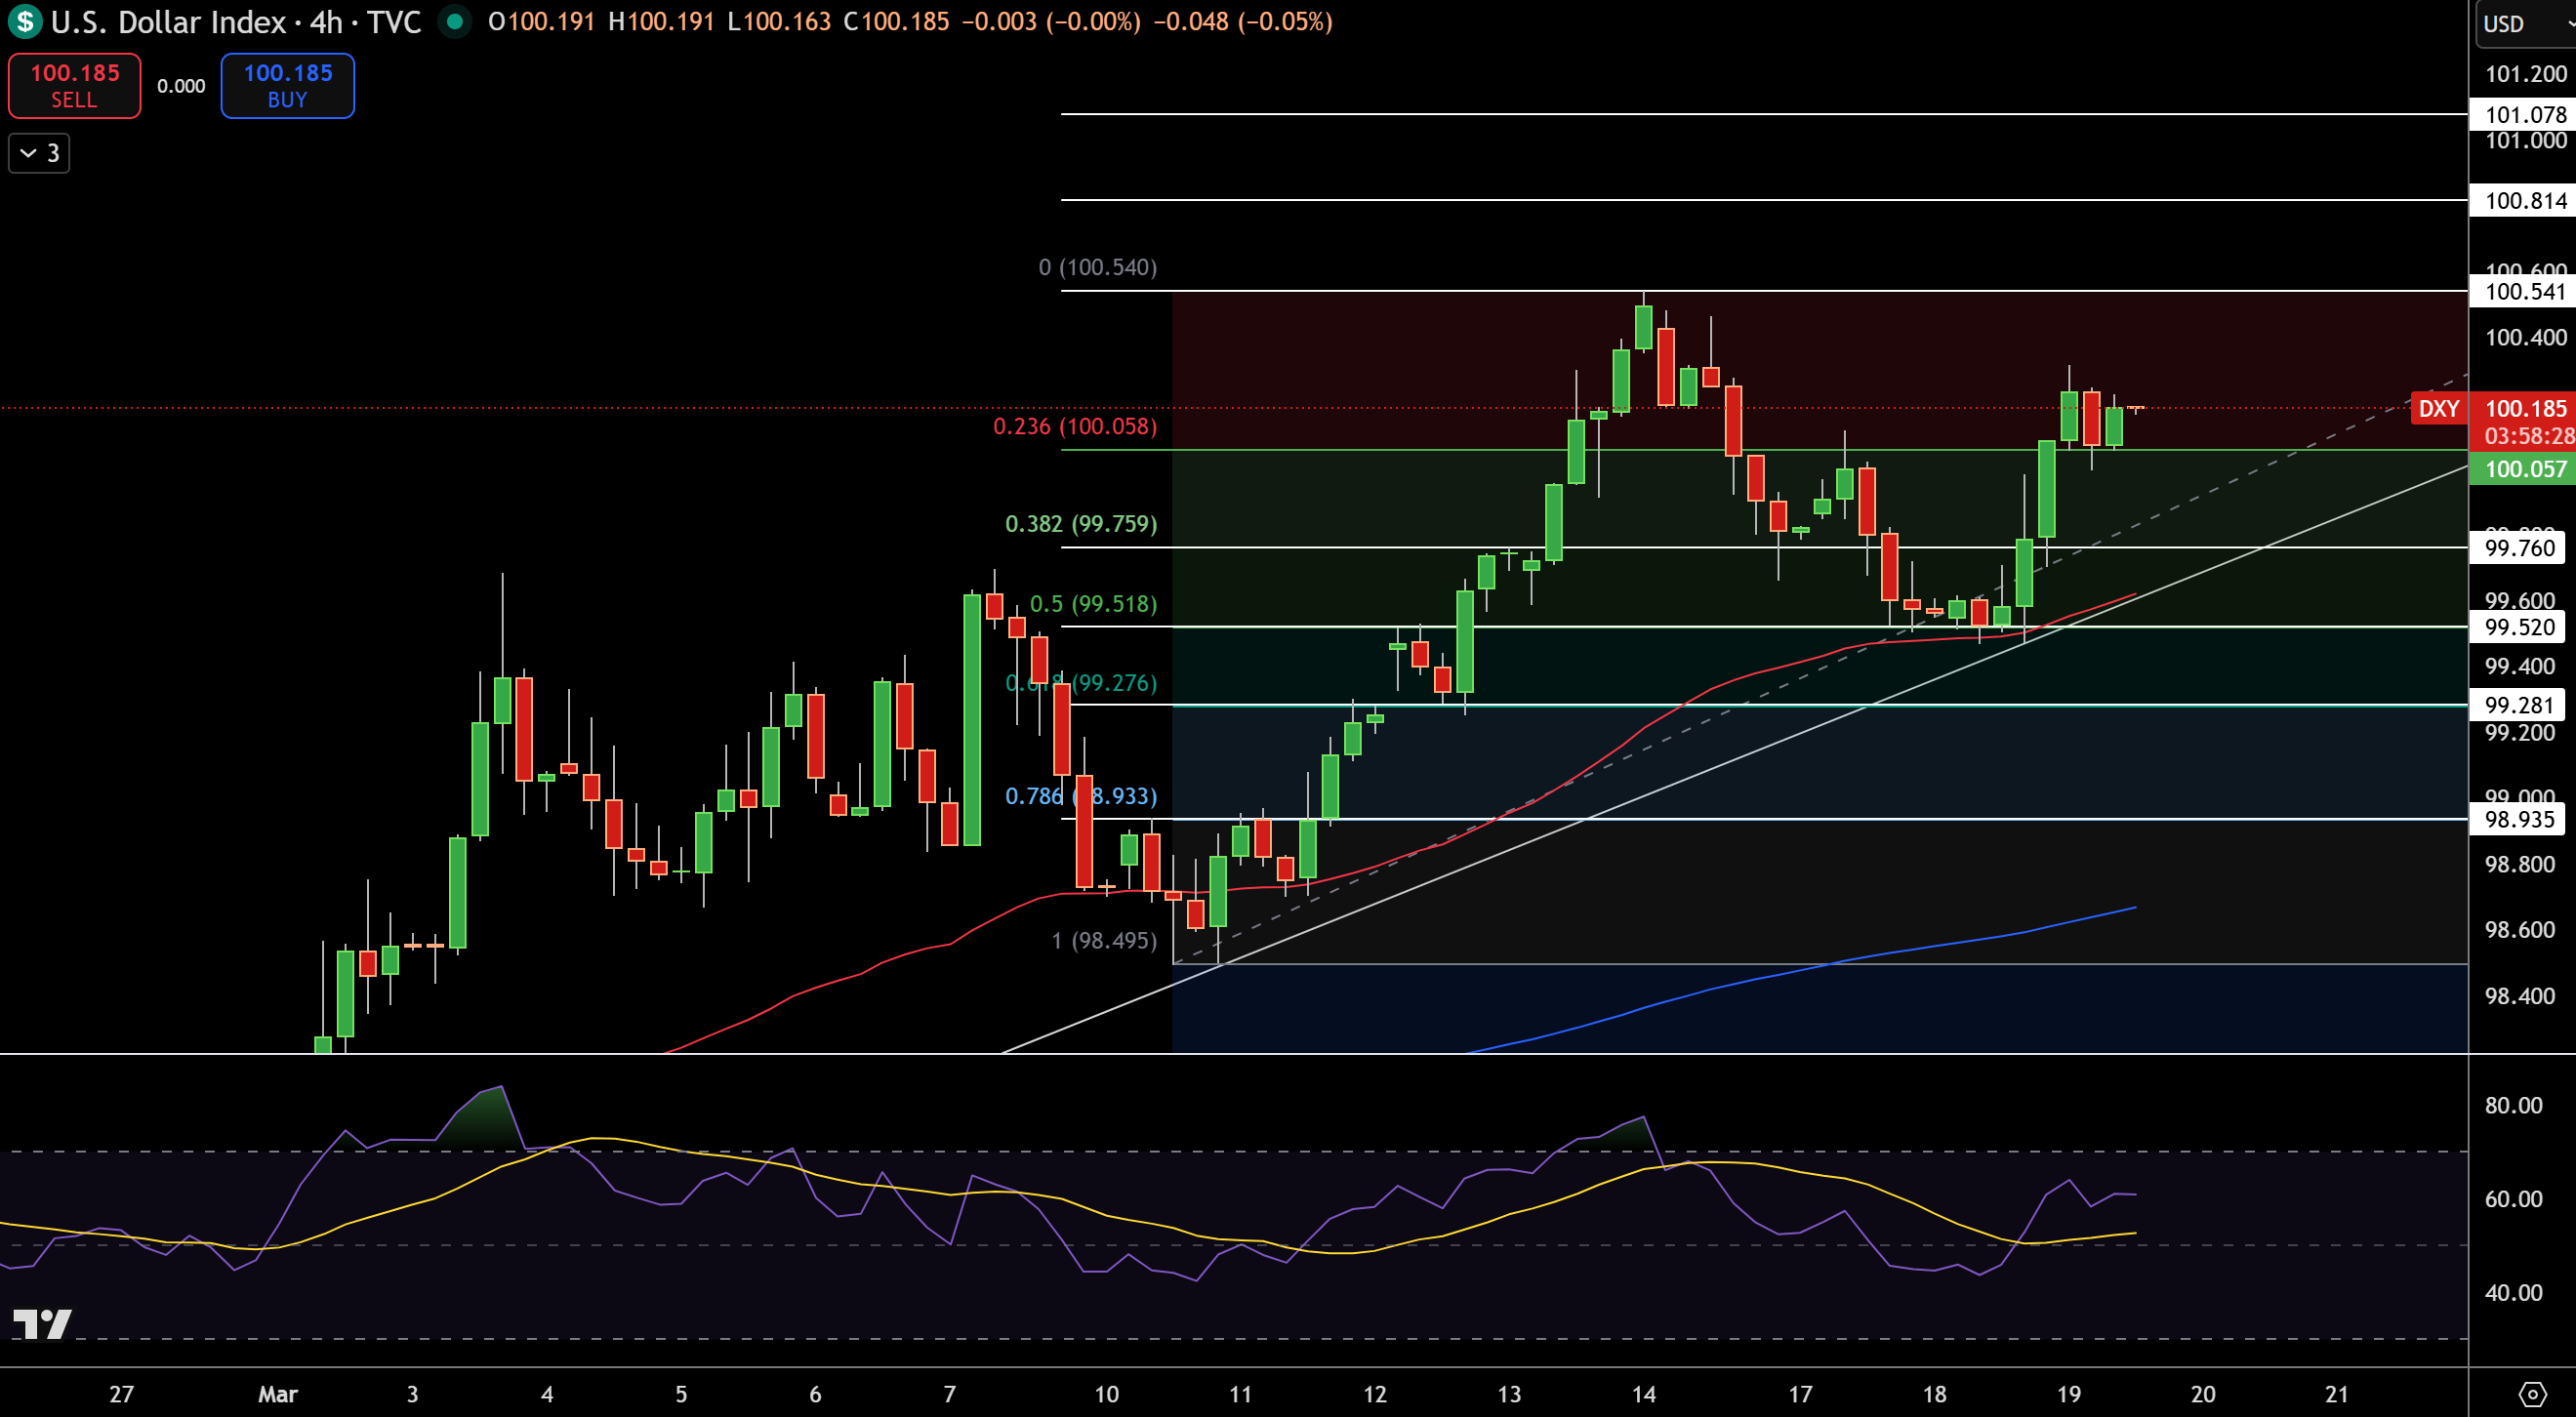
Task: Expand the collapsed indicators legend showing 3
Action: [x=40, y=153]
